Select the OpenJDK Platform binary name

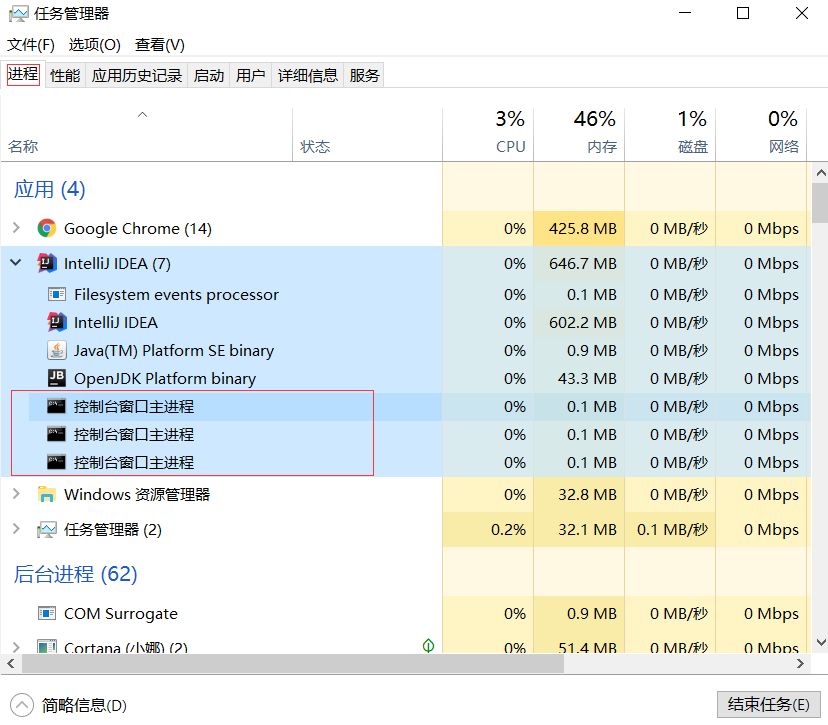165,379
